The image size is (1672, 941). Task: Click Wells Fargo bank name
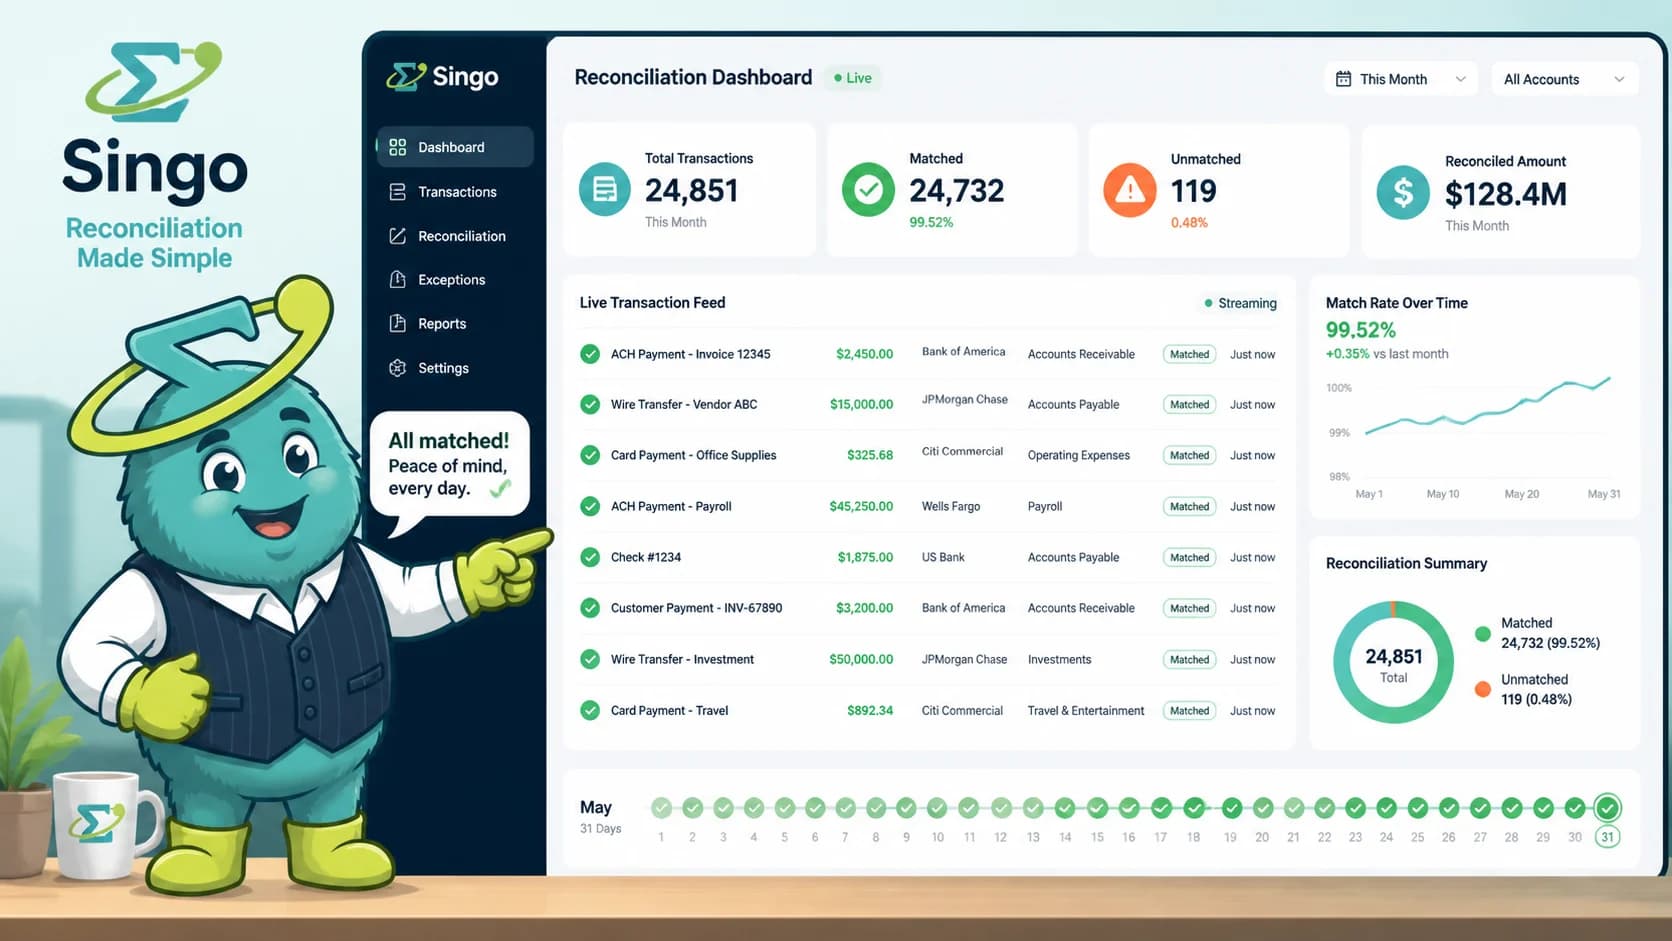pyautogui.click(x=951, y=506)
